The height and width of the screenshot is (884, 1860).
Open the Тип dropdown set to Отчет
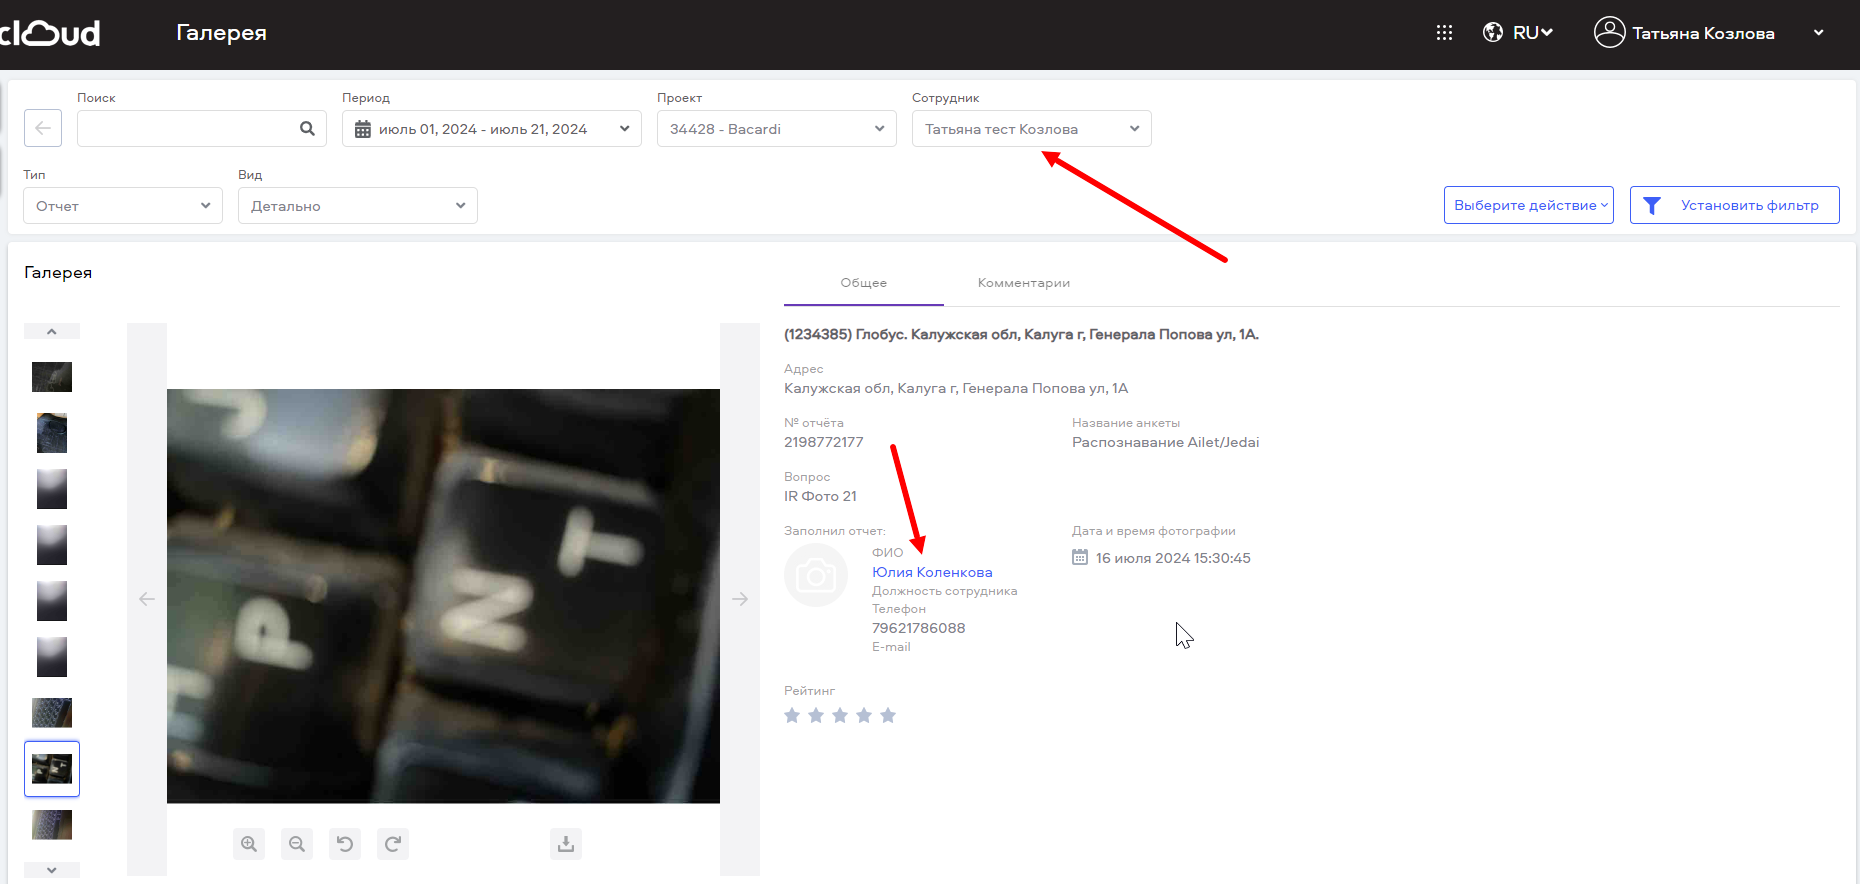point(122,206)
